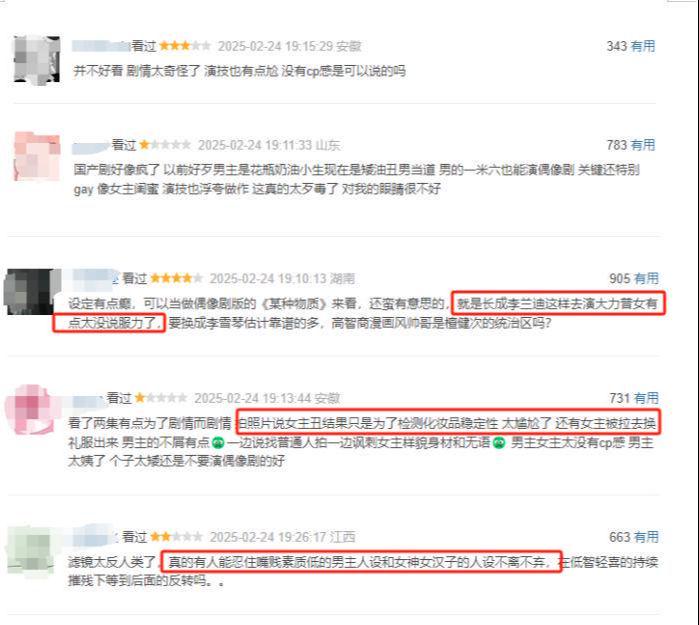Open the blurred username on the Hunan review
Viewport: 699px width, 625px height.
[x=95, y=277]
